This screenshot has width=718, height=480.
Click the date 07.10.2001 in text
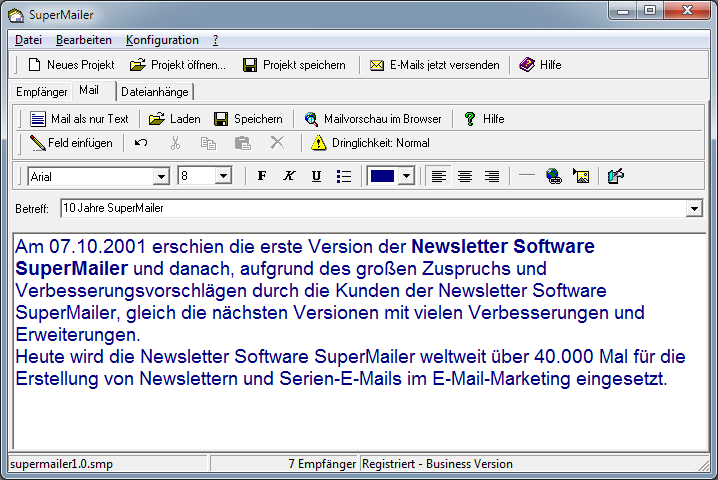pos(97,246)
